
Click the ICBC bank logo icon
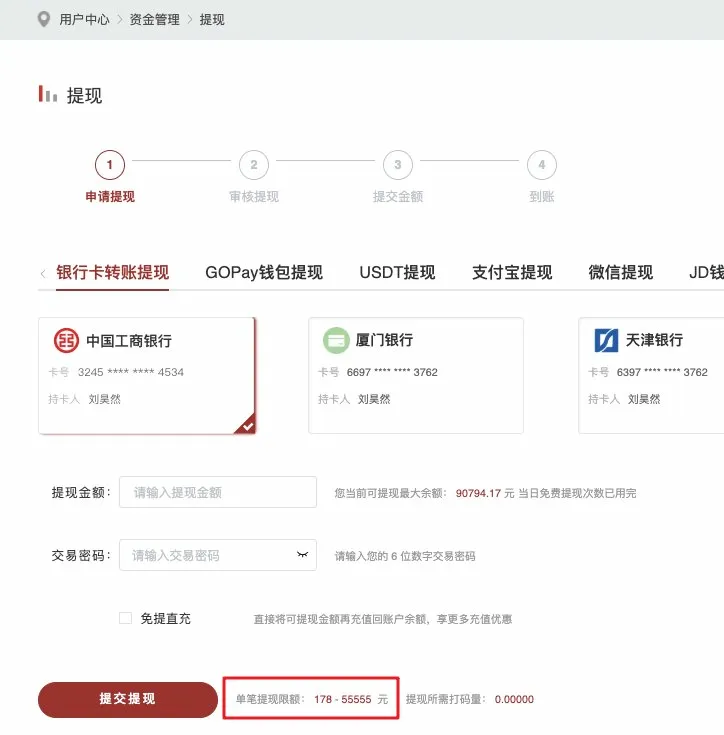pos(66,340)
